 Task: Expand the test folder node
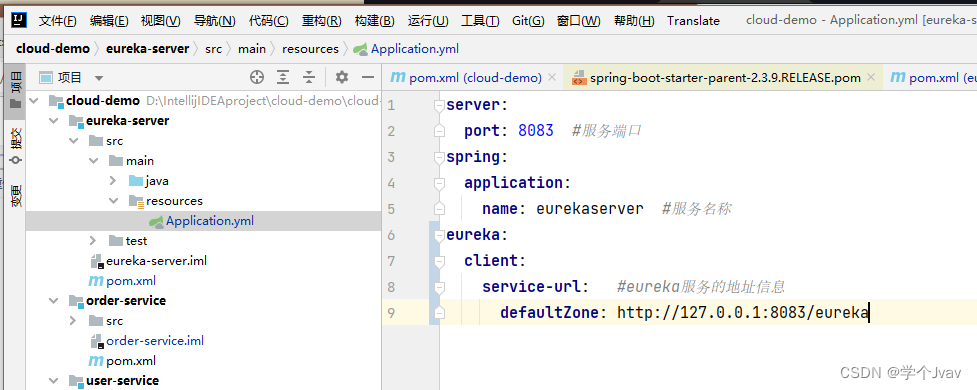(x=93, y=240)
